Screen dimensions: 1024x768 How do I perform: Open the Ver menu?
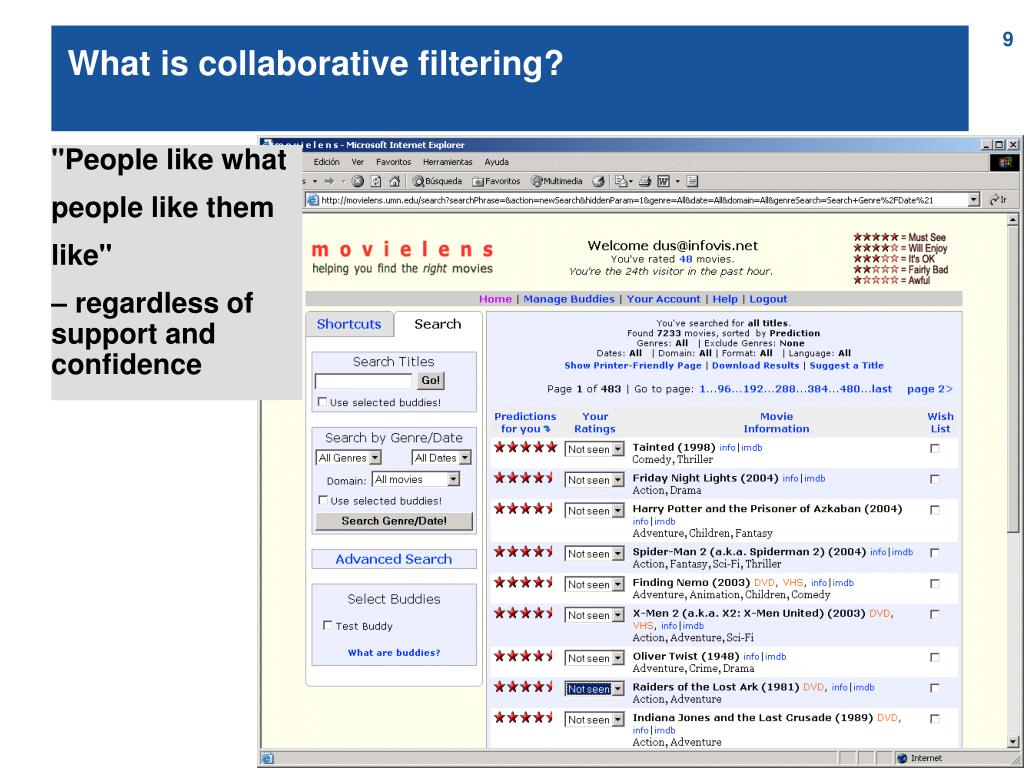click(357, 162)
